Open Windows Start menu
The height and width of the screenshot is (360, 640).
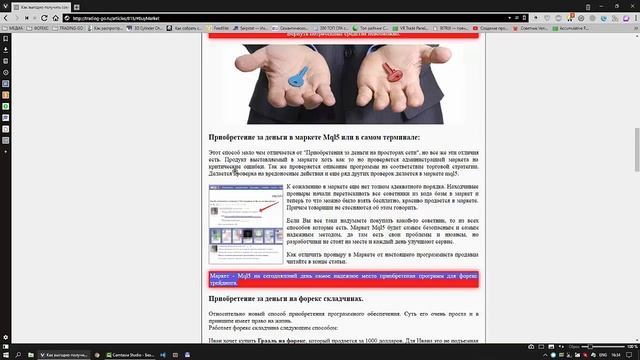(6, 355)
